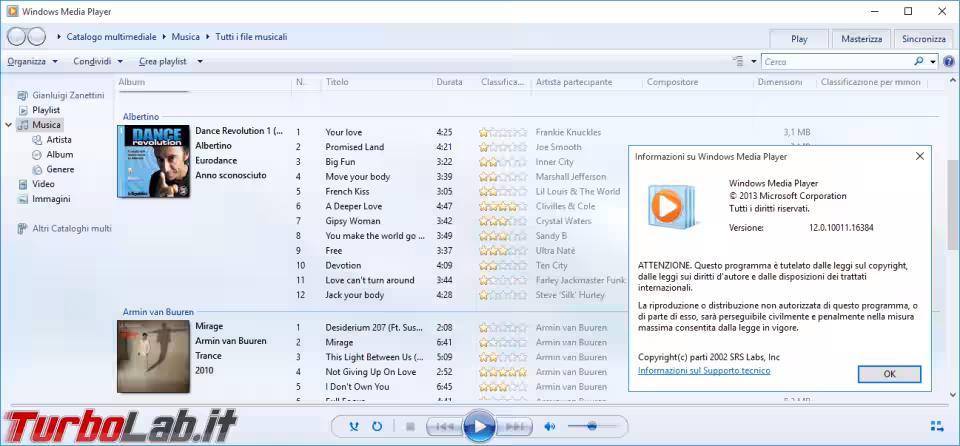Viewport: 960px width, 446px height.
Task: Click Catalogo multimediale in breadcrumb
Action: 111,37
